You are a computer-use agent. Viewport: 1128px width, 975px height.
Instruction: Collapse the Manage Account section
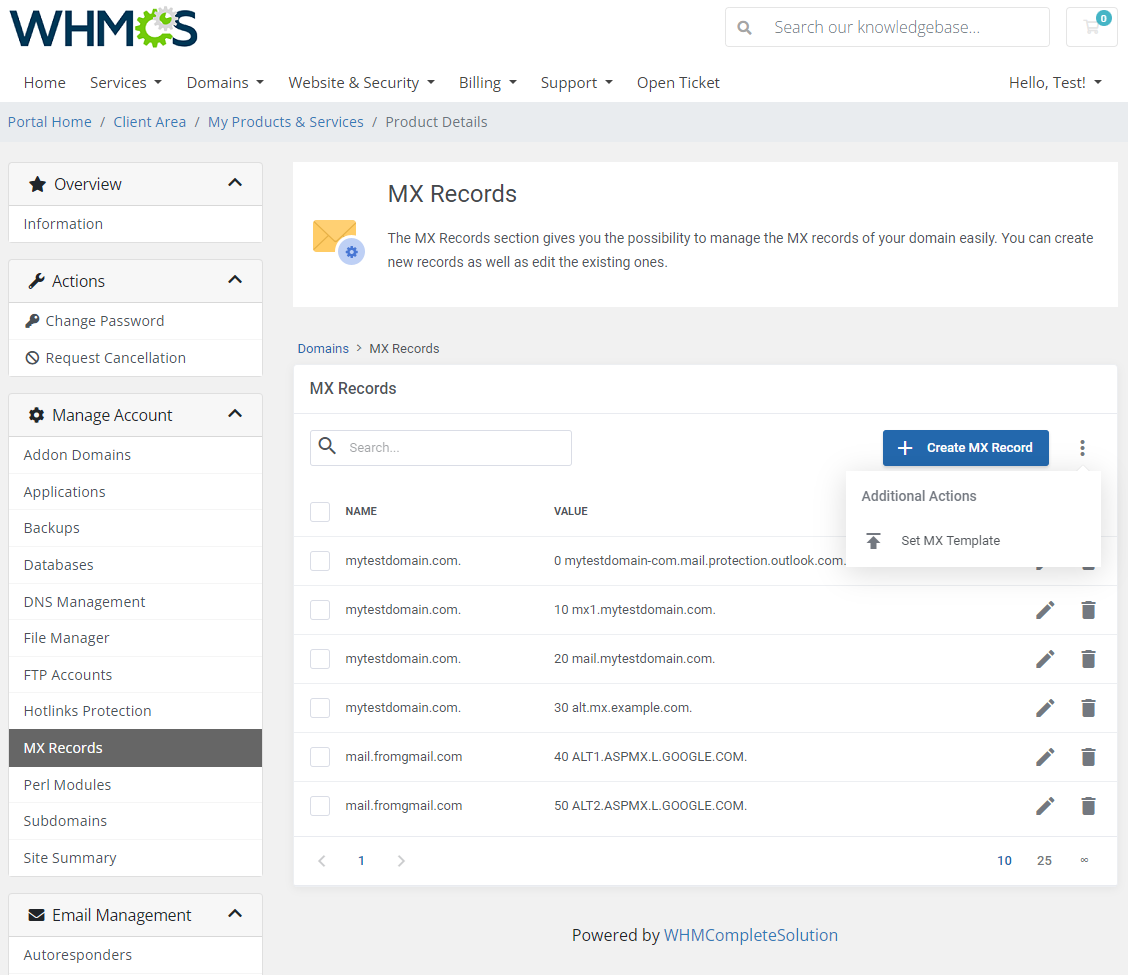click(x=235, y=413)
